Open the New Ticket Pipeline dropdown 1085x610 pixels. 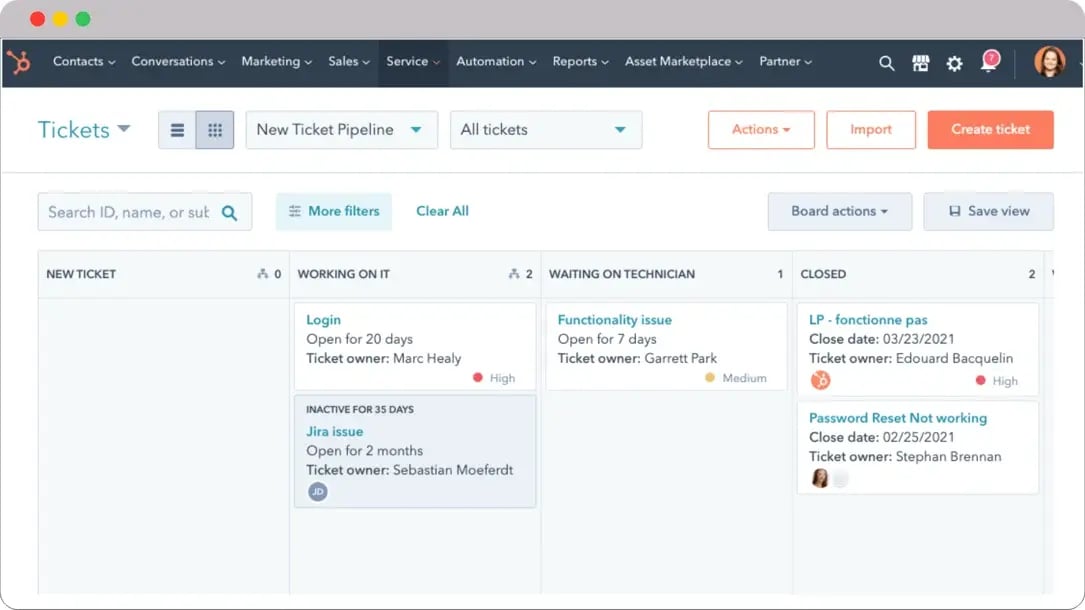(342, 130)
